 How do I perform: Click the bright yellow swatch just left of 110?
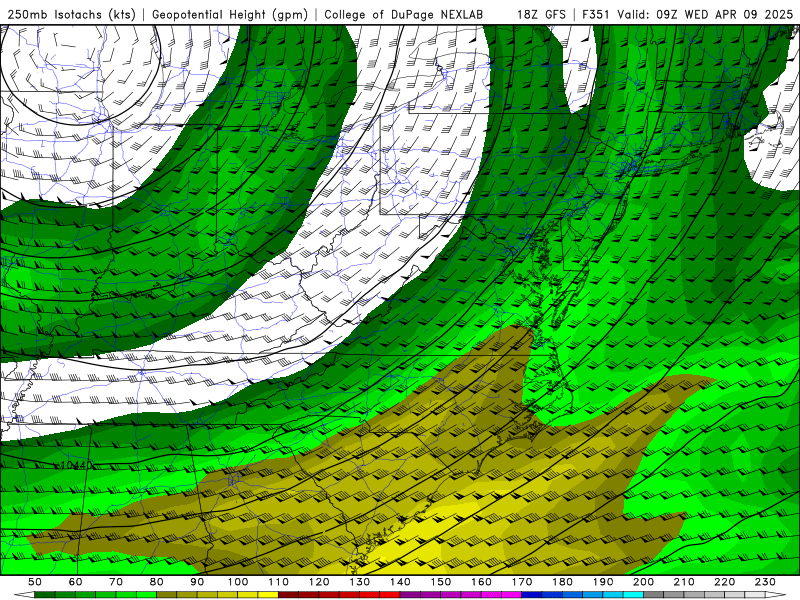coord(268,595)
